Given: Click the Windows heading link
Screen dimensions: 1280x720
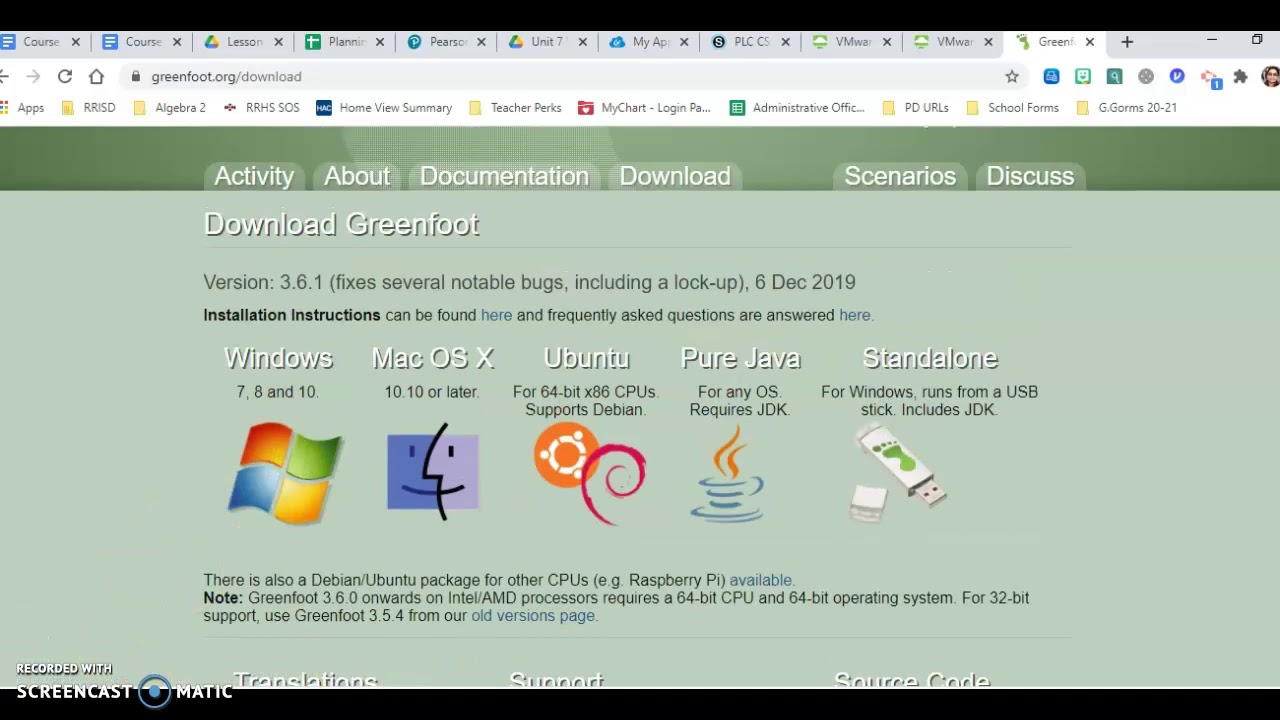Looking at the screenshot, I should click(278, 358).
